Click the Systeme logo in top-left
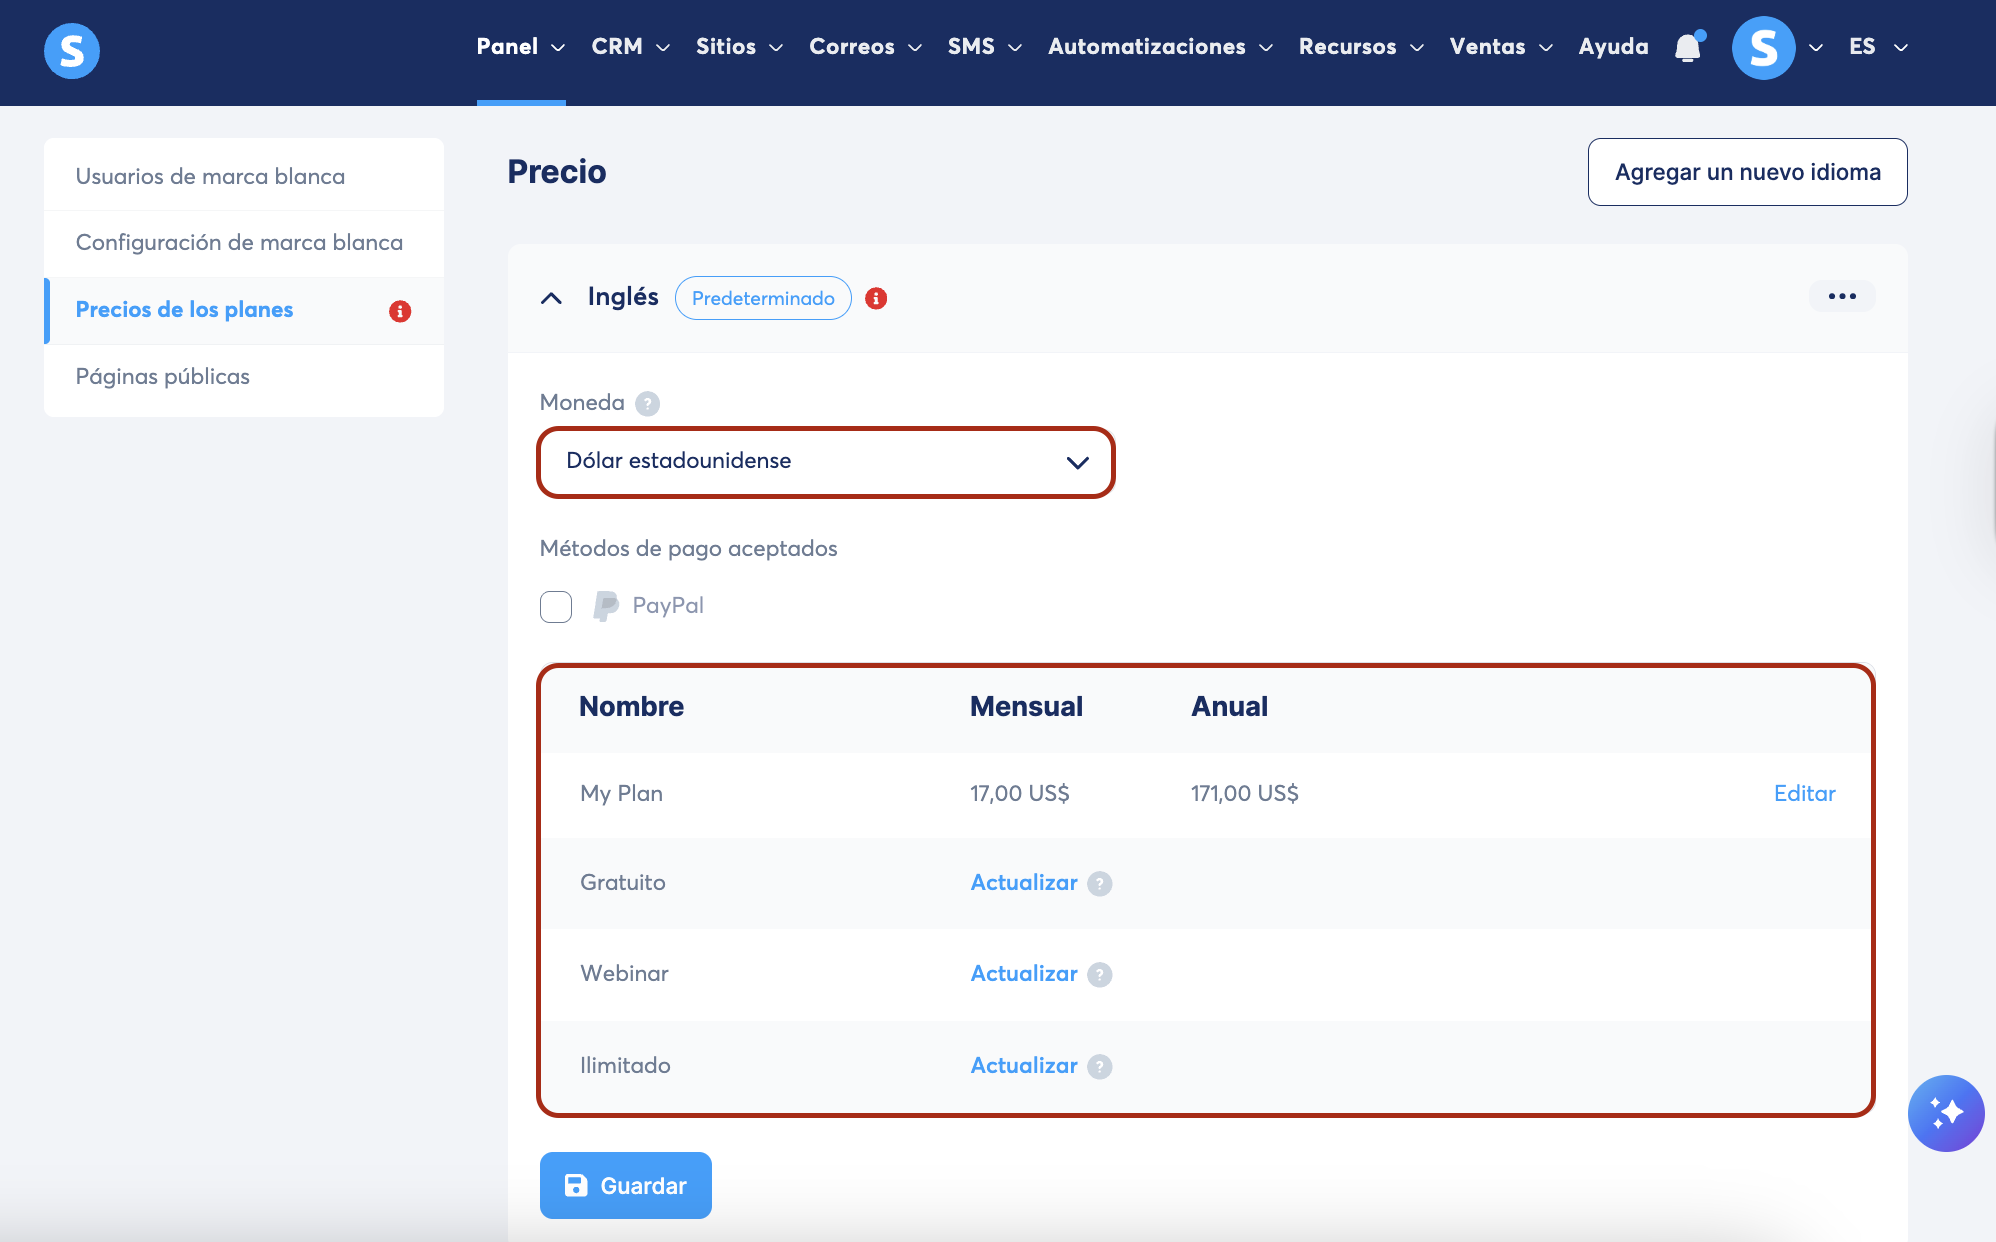This screenshot has width=1996, height=1242. pos(72,50)
